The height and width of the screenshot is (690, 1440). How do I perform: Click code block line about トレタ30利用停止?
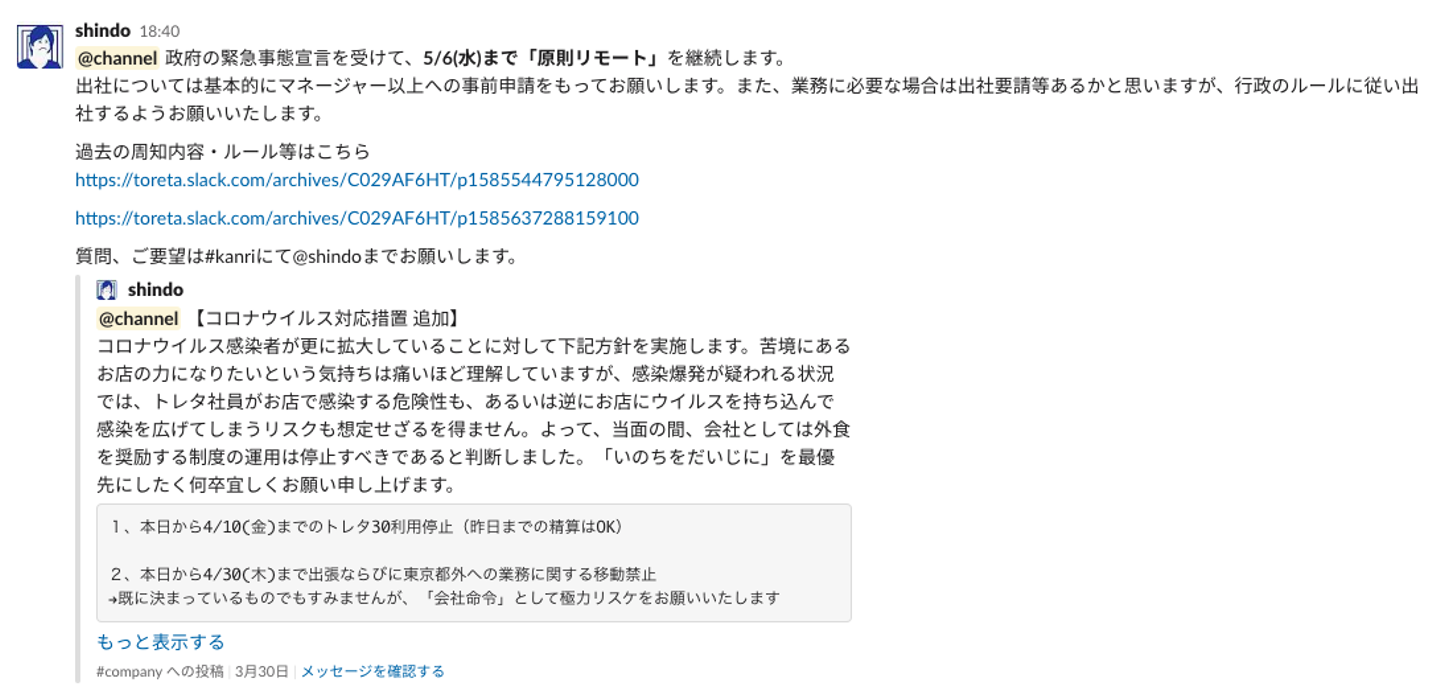[x=368, y=526]
